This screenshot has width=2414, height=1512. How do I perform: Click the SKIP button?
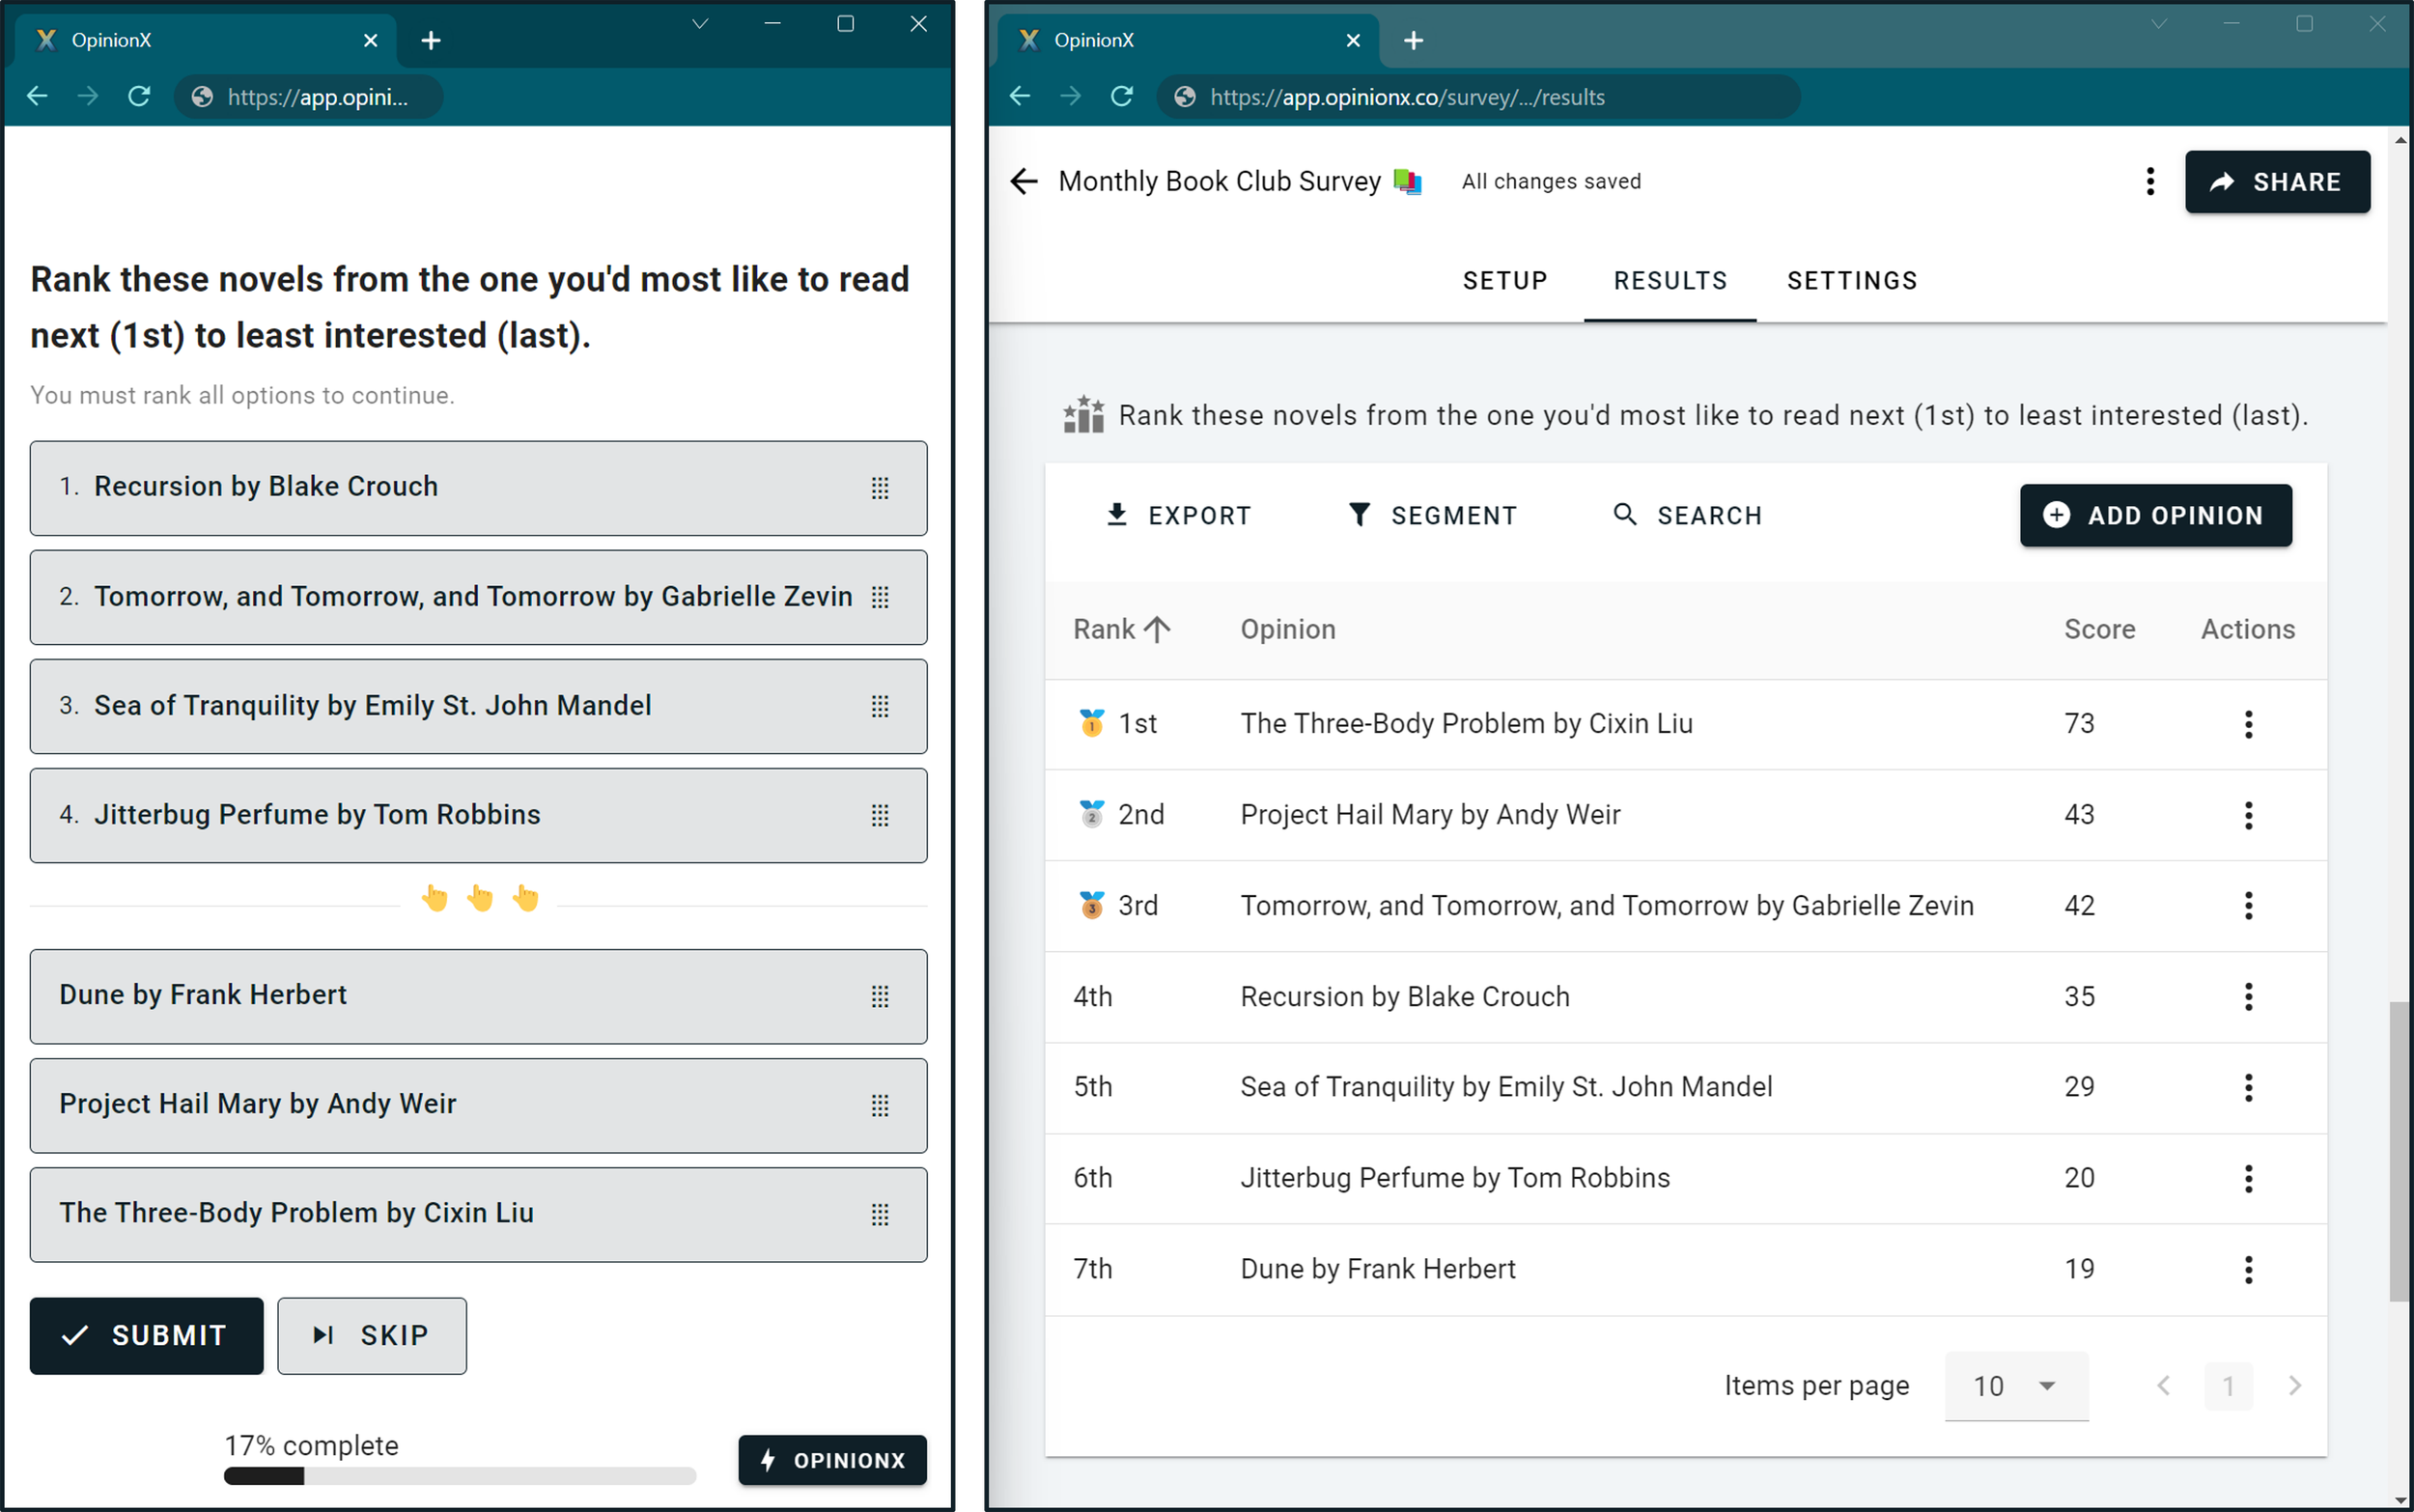pos(372,1336)
